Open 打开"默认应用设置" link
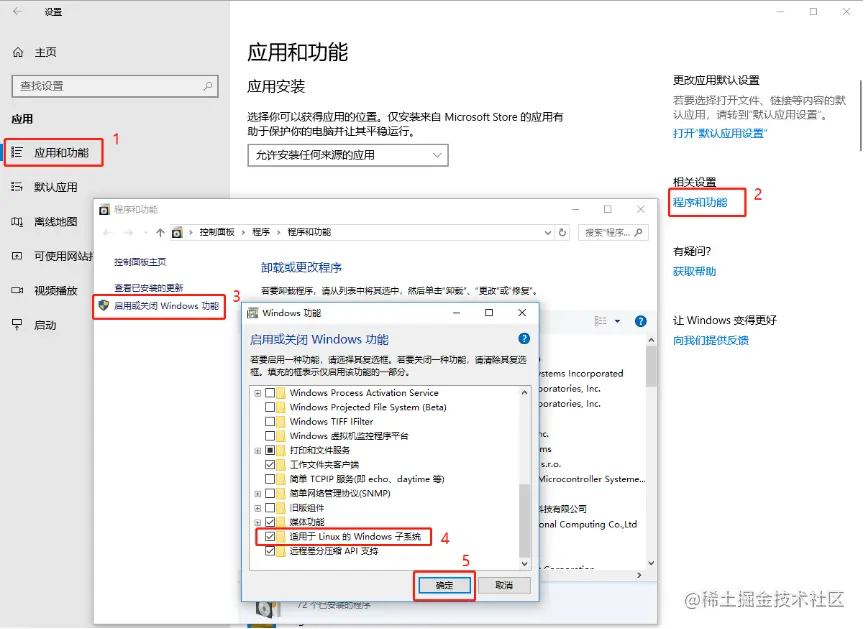 coord(720,133)
